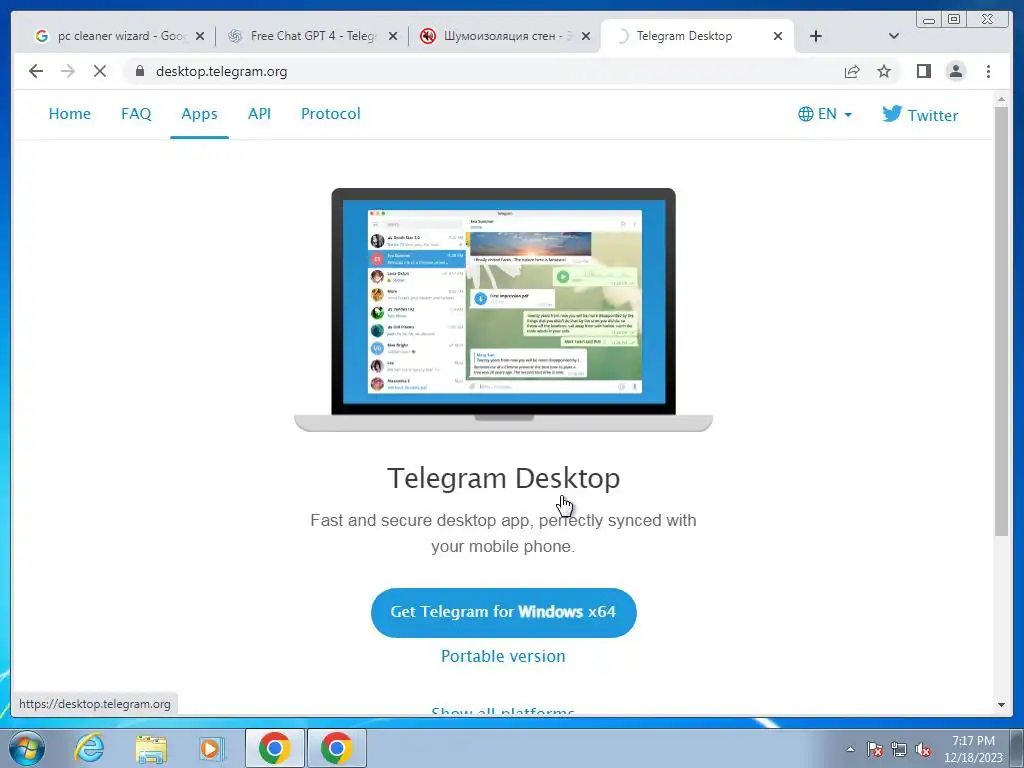Click the vertical scrollbar thumb
This screenshot has height=768, width=1024.
coord(1002,321)
